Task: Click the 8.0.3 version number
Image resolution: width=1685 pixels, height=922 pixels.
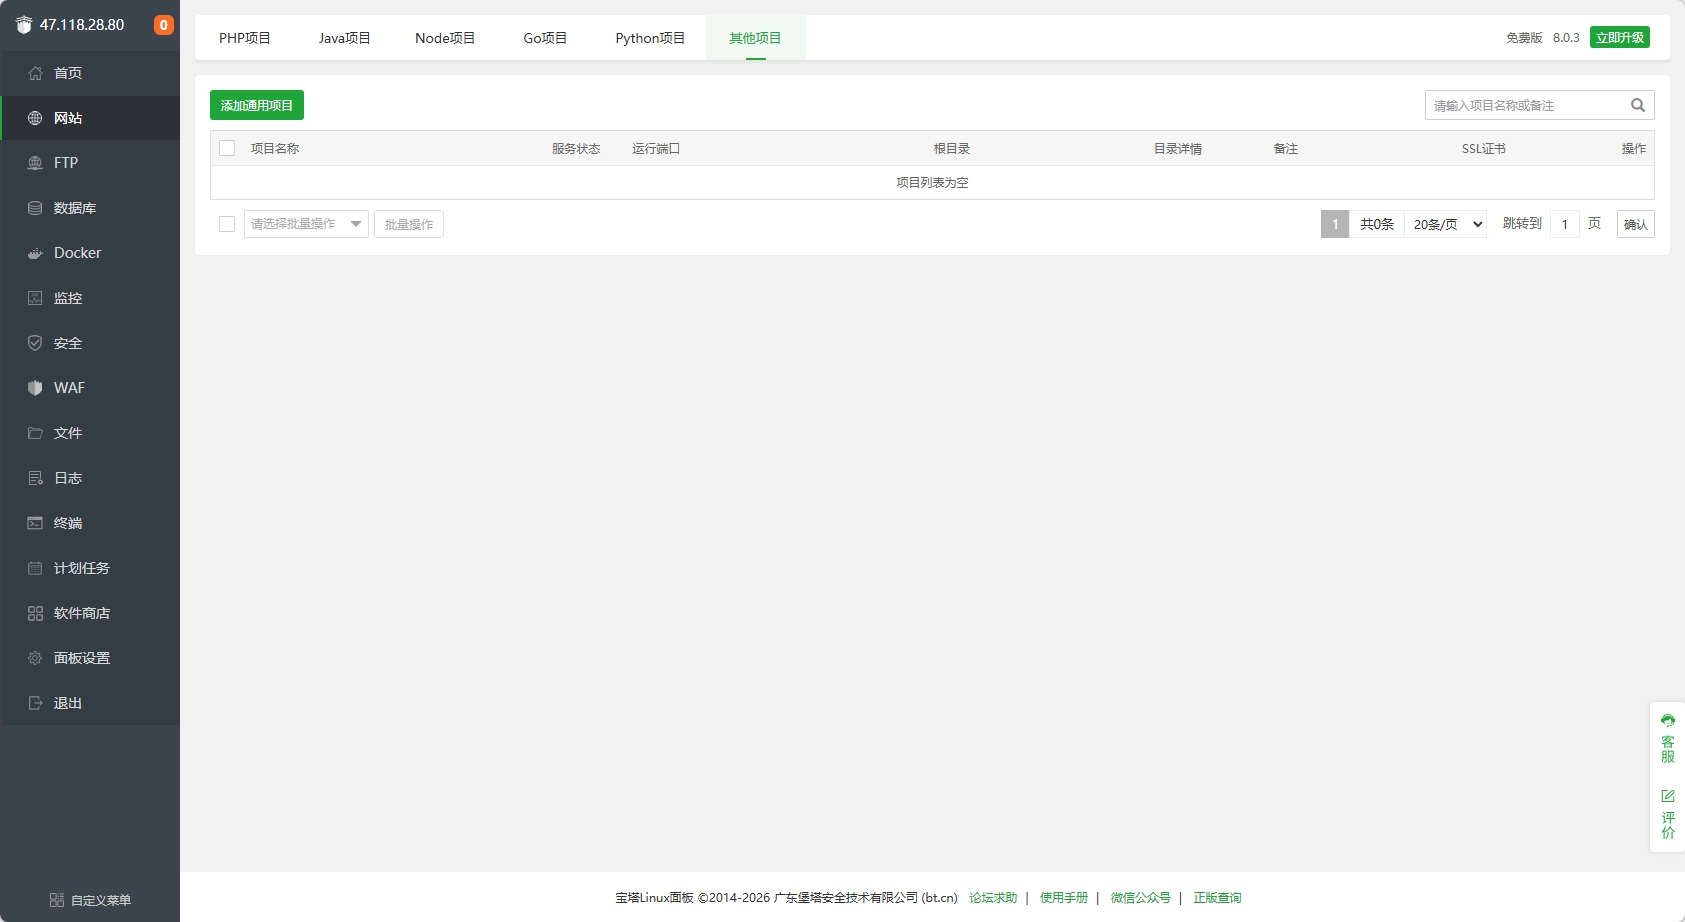Action: click(x=1566, y=37)
